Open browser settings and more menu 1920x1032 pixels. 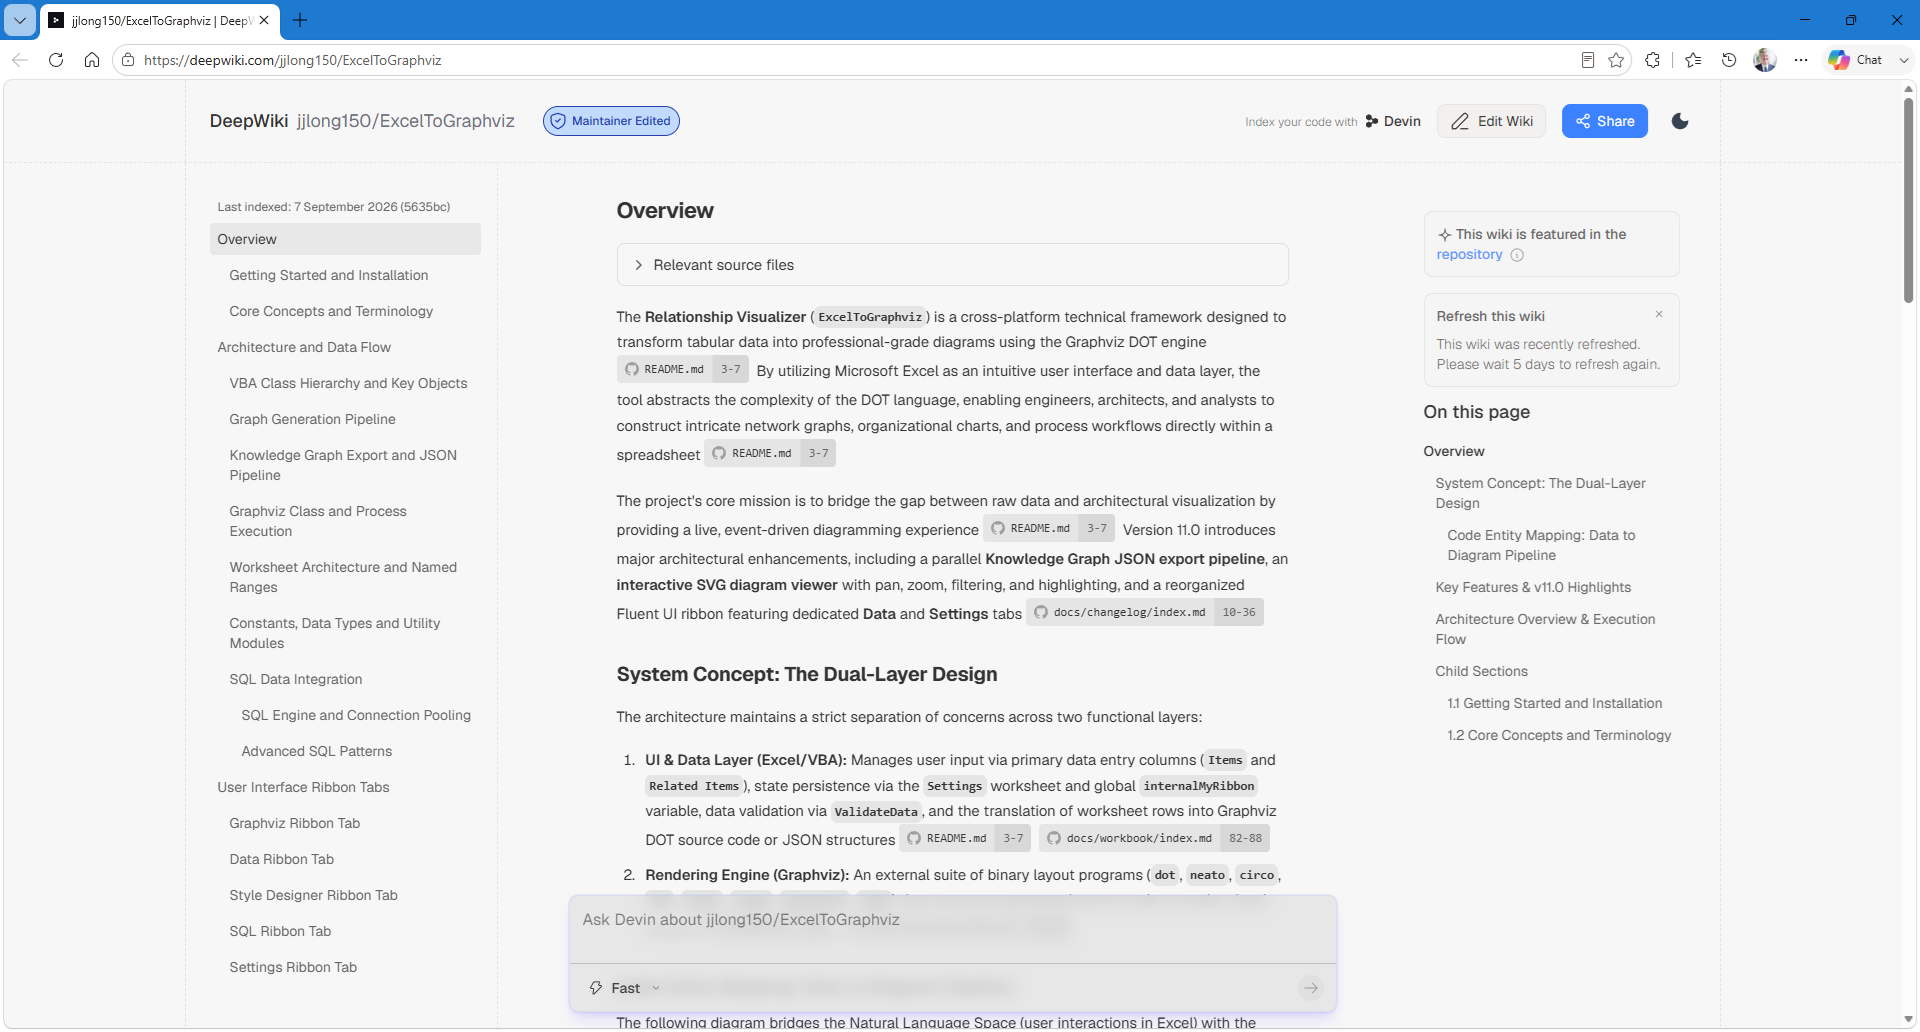coord(1801,60)
